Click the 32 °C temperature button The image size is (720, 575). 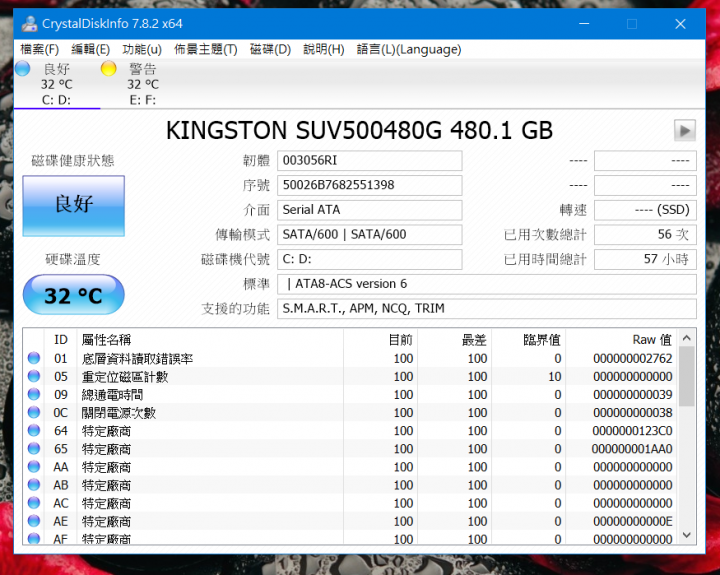point(73,295)
